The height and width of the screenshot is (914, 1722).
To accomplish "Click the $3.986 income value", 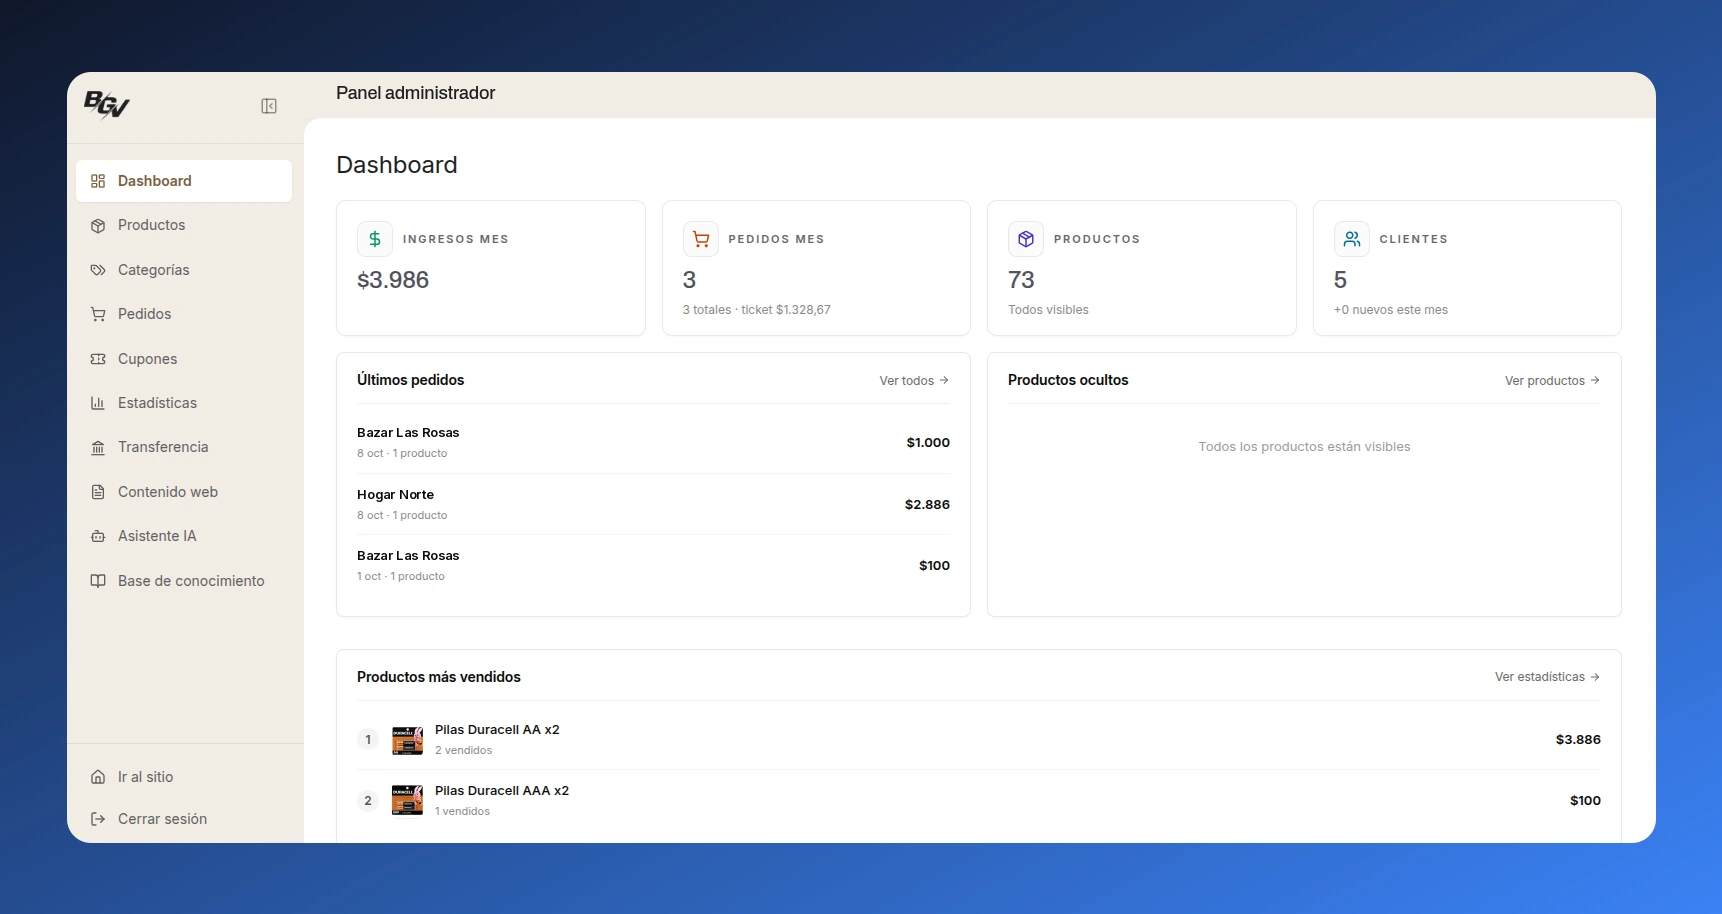I will point(393,280).
